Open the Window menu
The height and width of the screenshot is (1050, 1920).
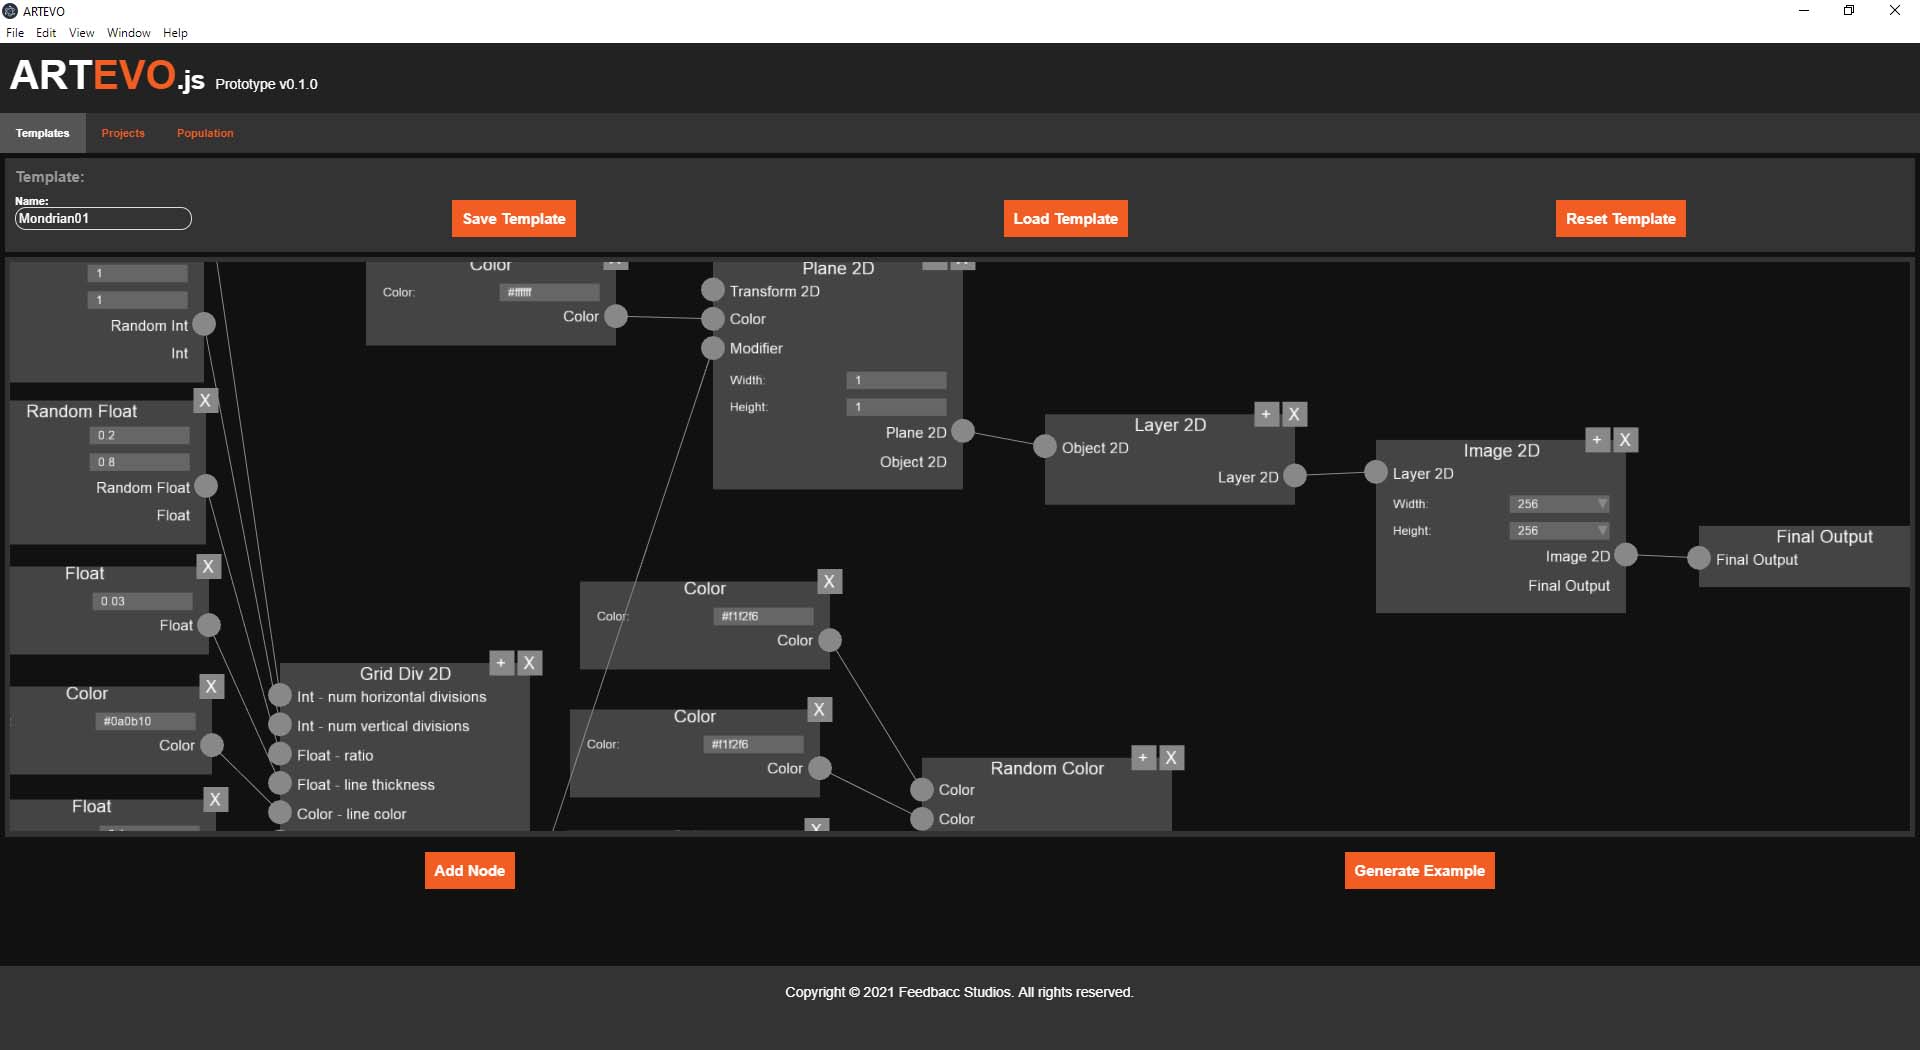tap(129, 33)
